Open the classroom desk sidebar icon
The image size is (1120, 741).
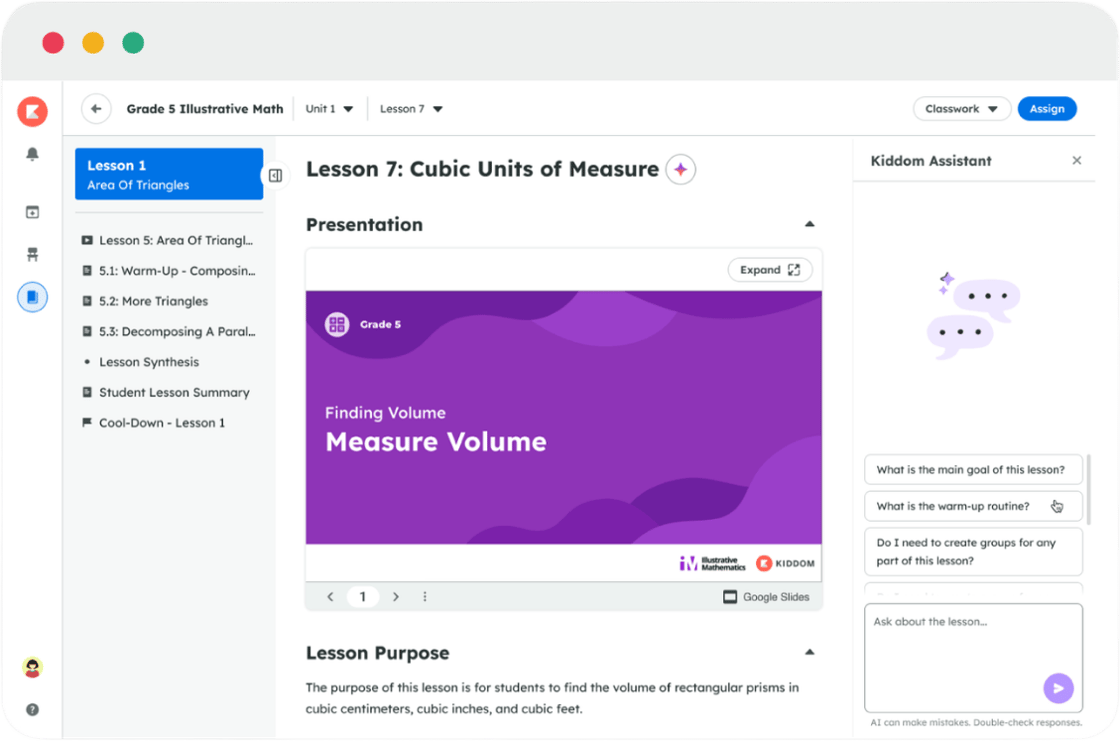point(32,254)
